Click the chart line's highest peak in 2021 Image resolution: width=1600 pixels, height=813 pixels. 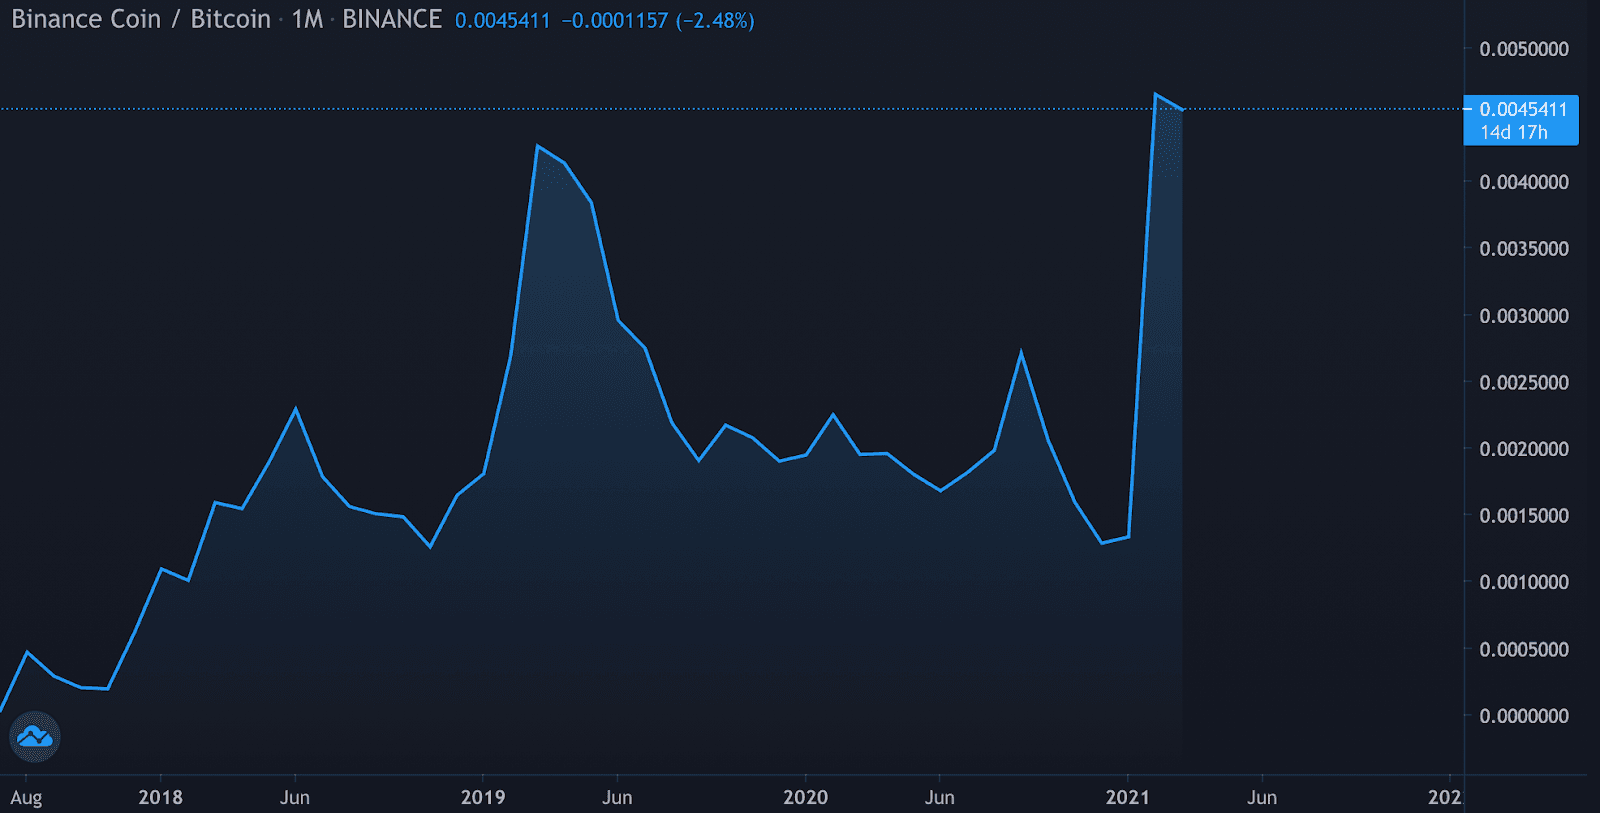click(1155, 95)
